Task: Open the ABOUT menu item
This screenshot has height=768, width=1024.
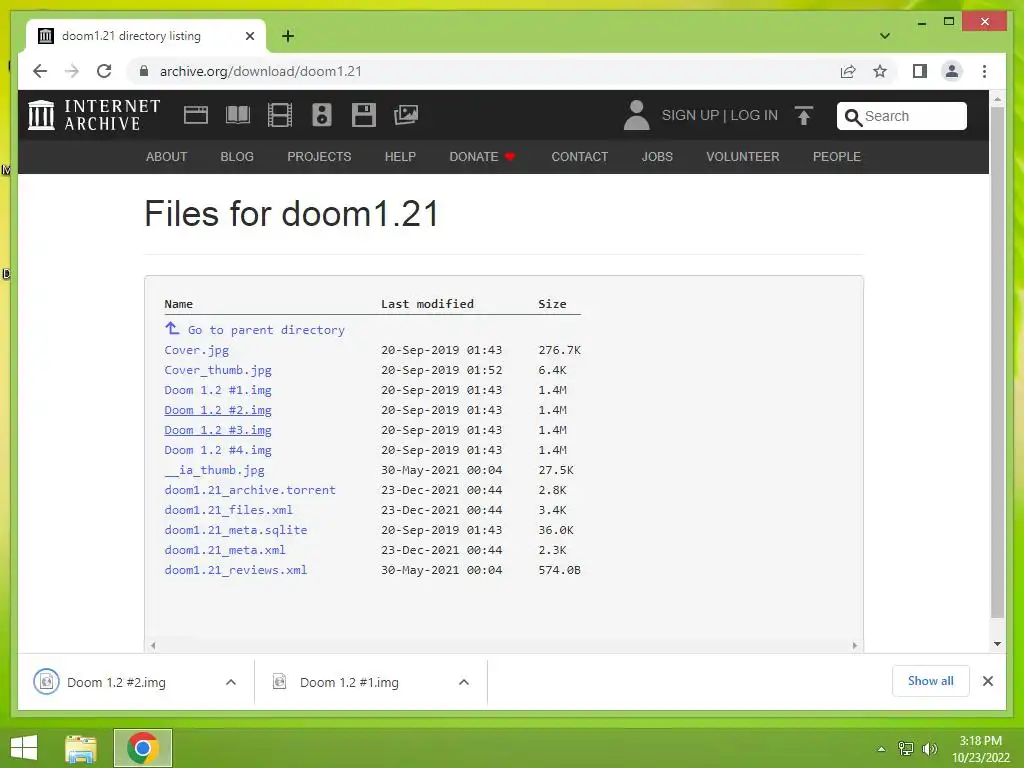Action: [x=167, y=157]
